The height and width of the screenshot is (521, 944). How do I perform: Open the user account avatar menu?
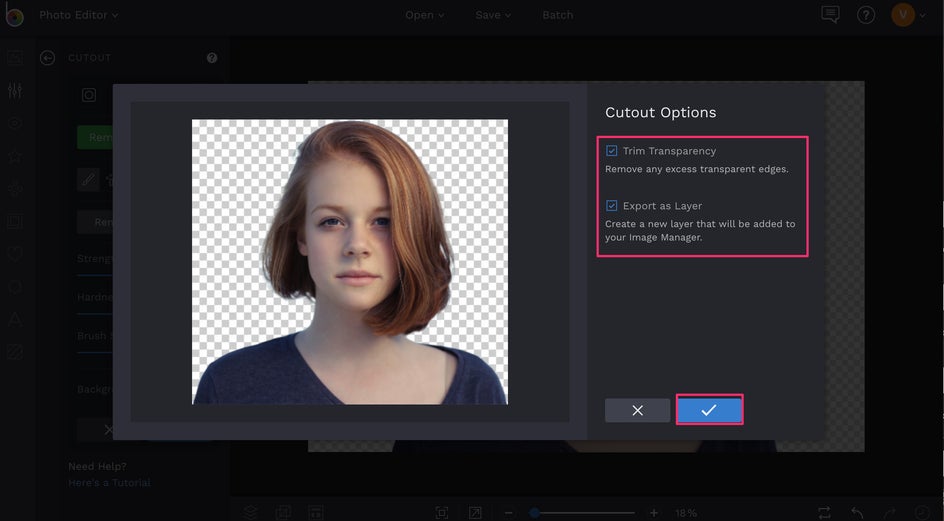coord(902,15)
